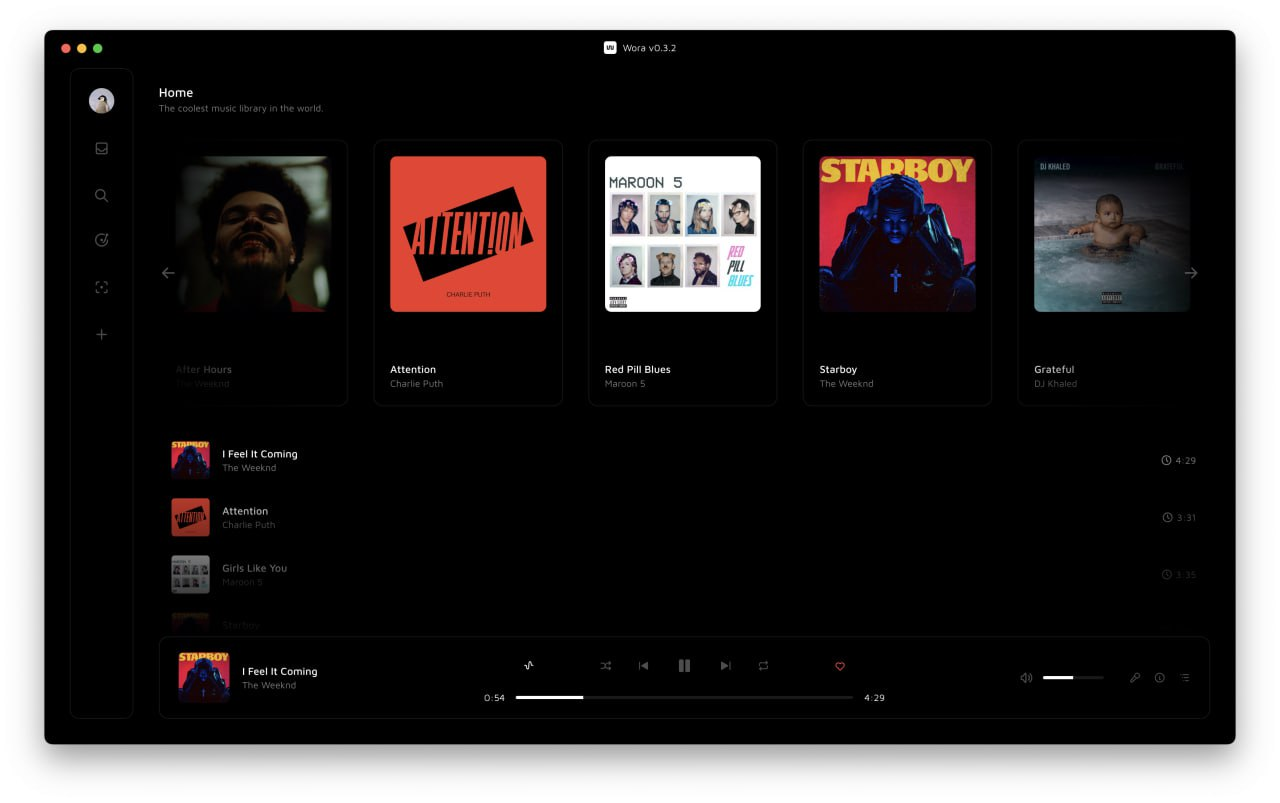Go to previous albums with left arrow

(x=168, y=273)
